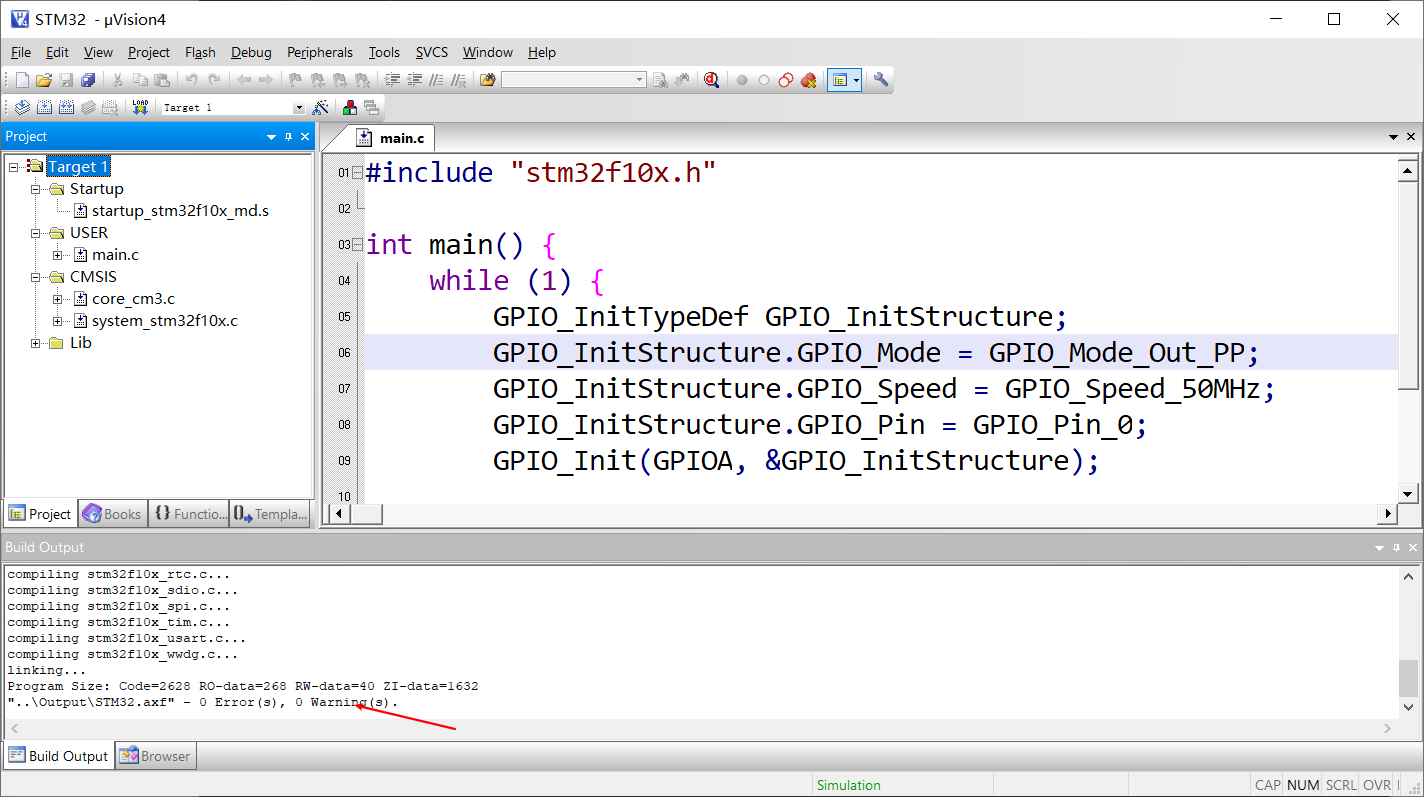Click the Undo arrow icon
This screenshot has width=1424, height=797.
tap(191, 80)
